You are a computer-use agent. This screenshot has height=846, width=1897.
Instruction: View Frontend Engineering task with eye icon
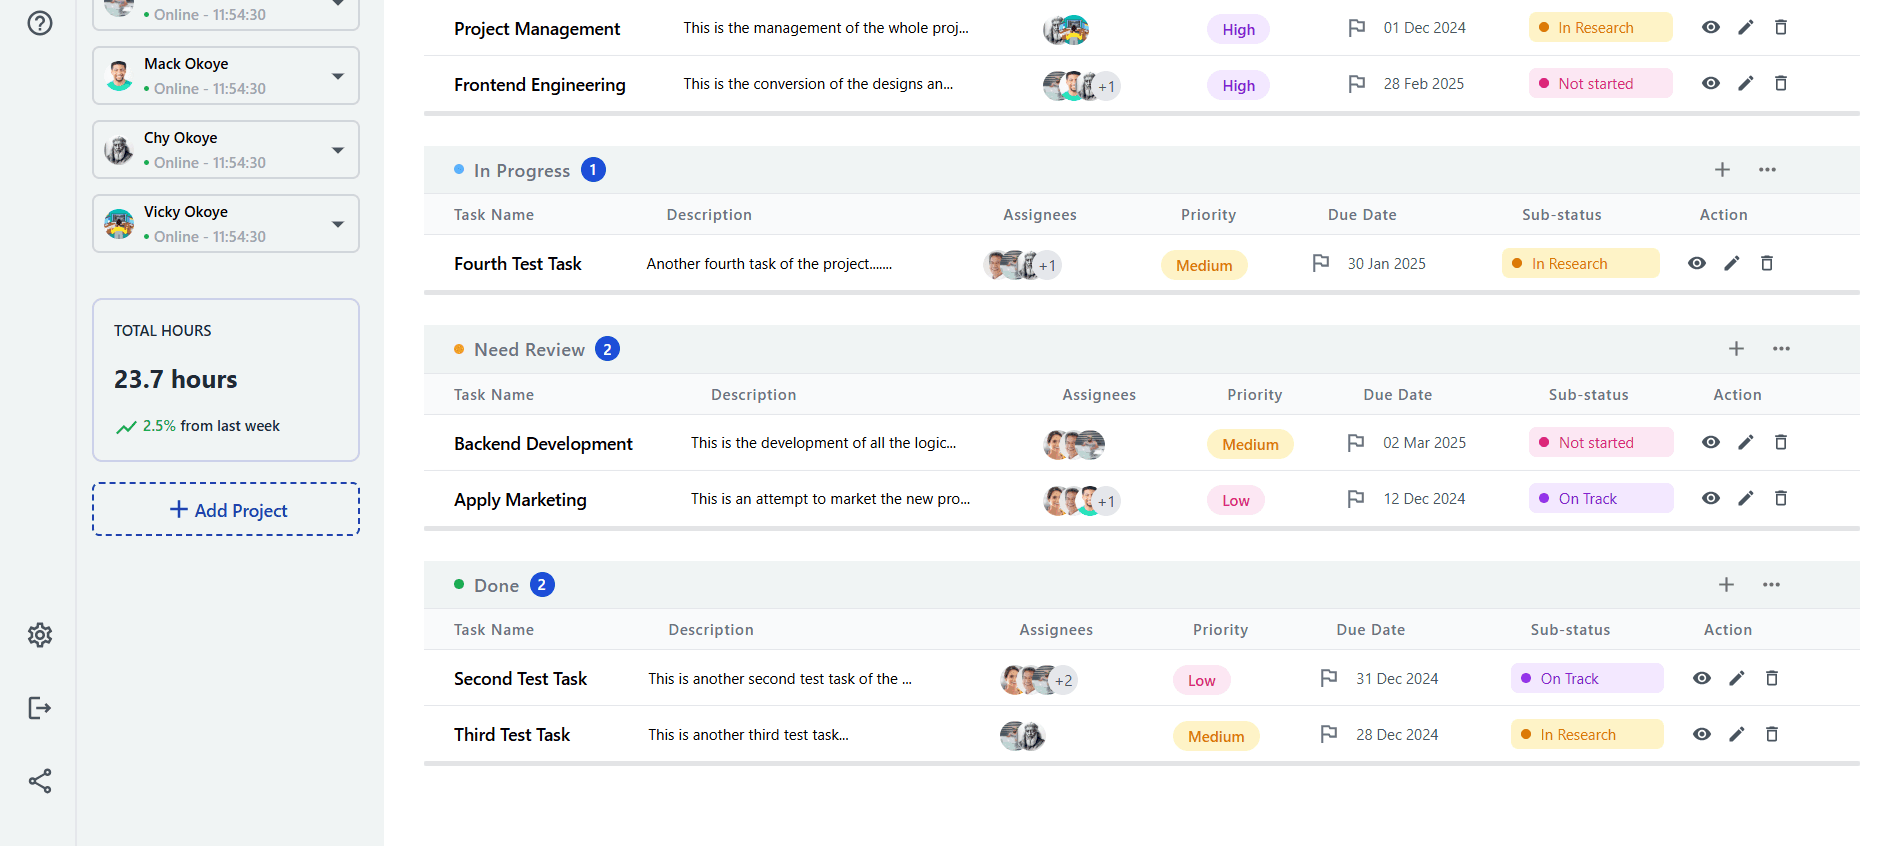coord(1711,83)
